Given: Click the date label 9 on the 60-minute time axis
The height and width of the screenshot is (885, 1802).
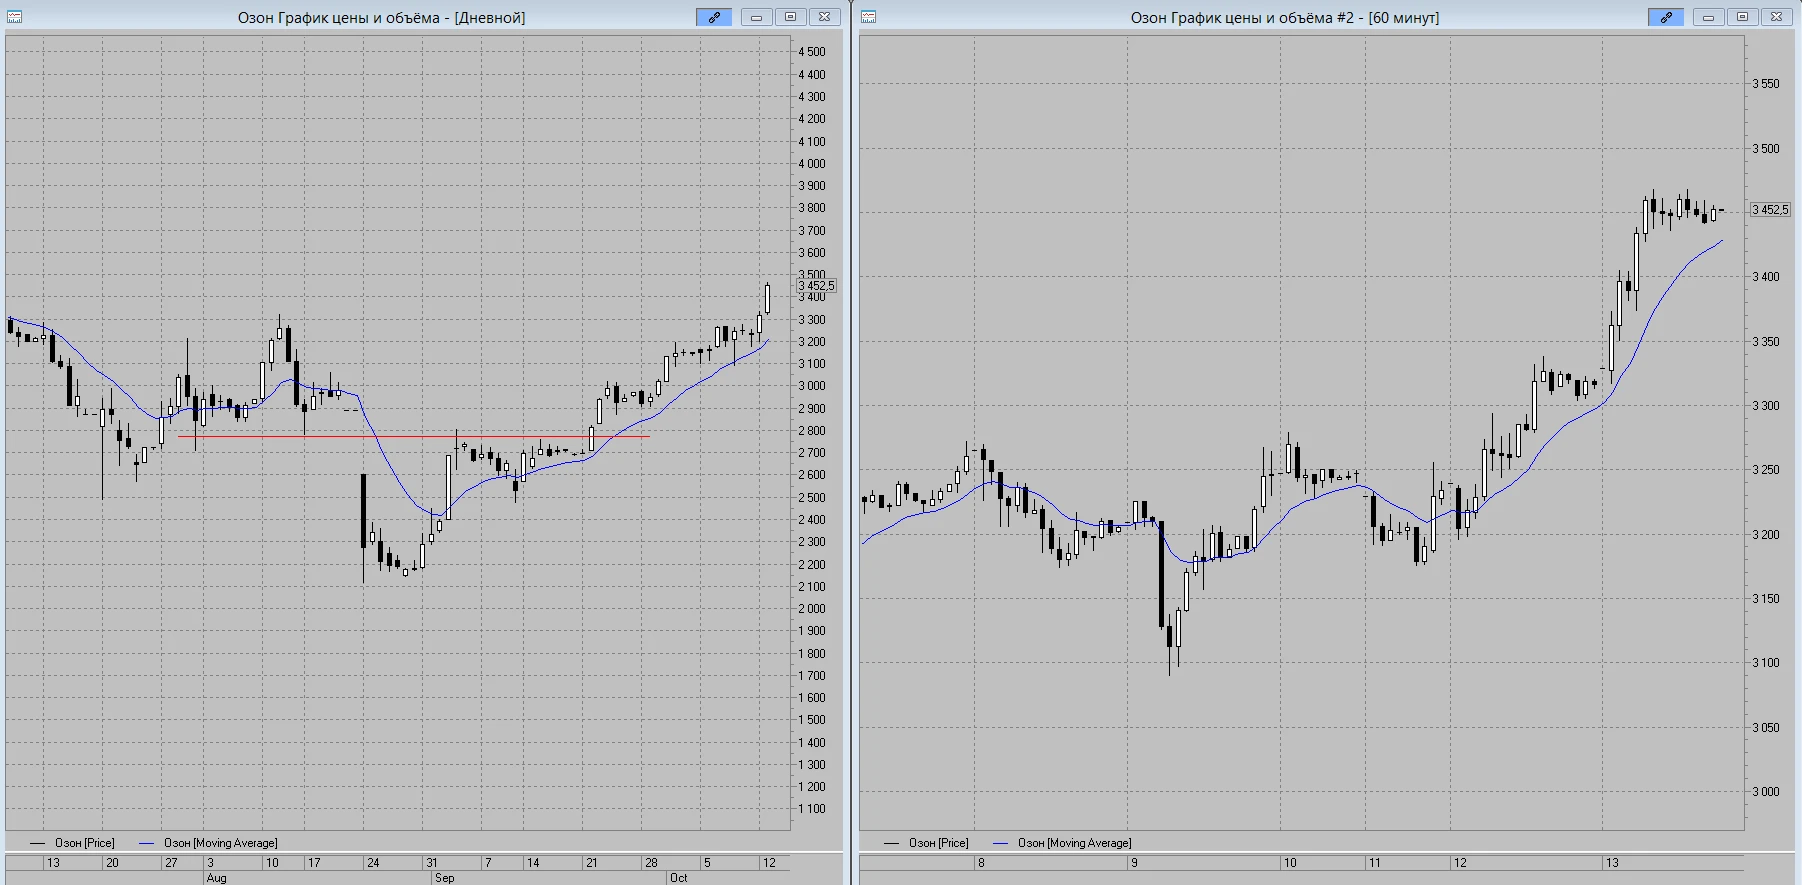Looking at the screenshot, I should pyautogui.click(x=1134, y=863).
